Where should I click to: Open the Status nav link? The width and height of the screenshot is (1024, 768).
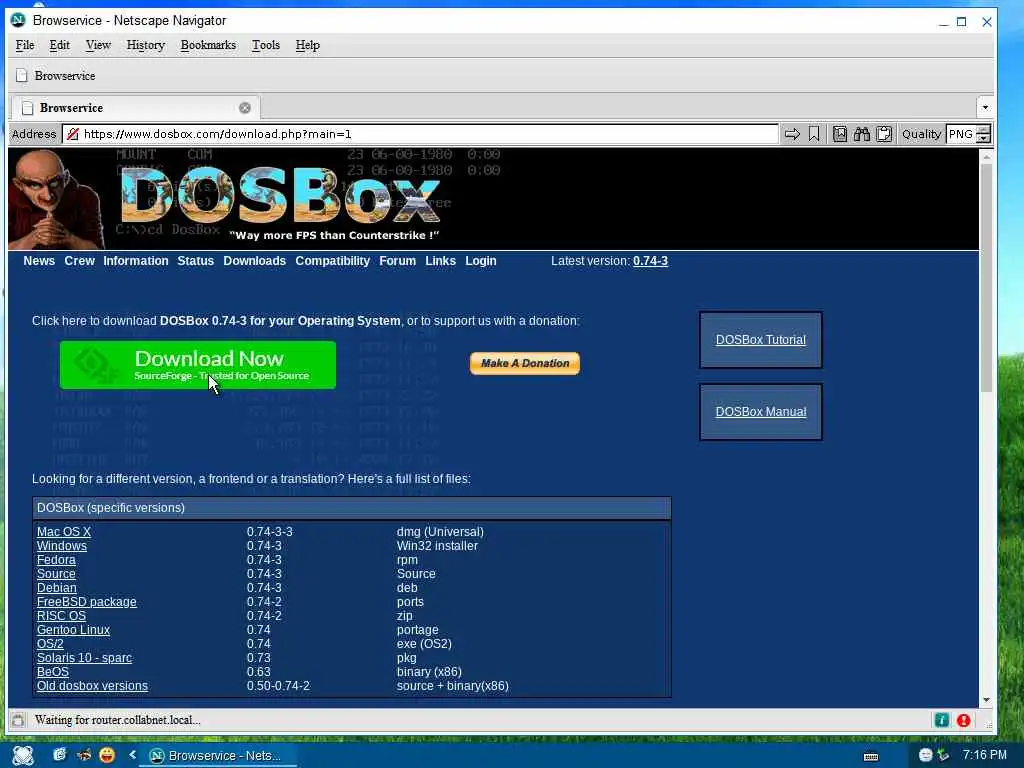(x=196, y=261)
